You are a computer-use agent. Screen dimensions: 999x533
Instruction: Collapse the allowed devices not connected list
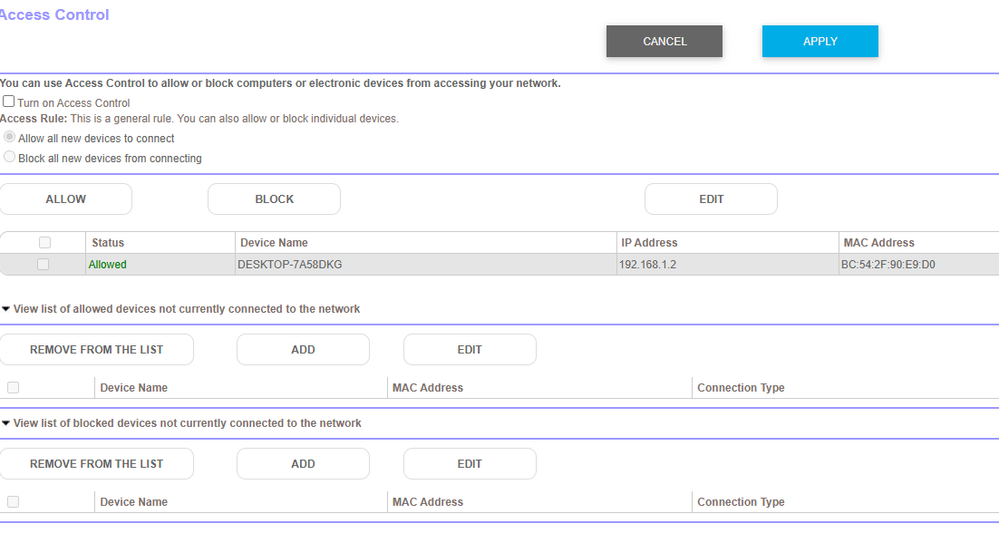6,309
